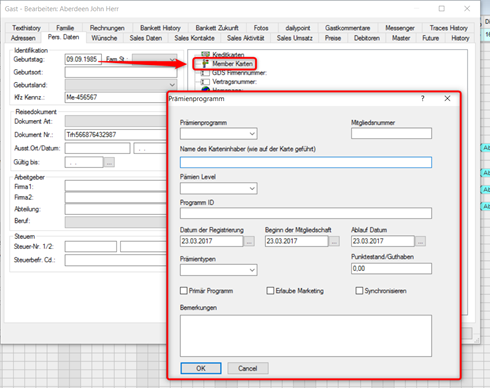
Task: Click the Steuerbefr. Cd. input field
Action: pos(116,260)
